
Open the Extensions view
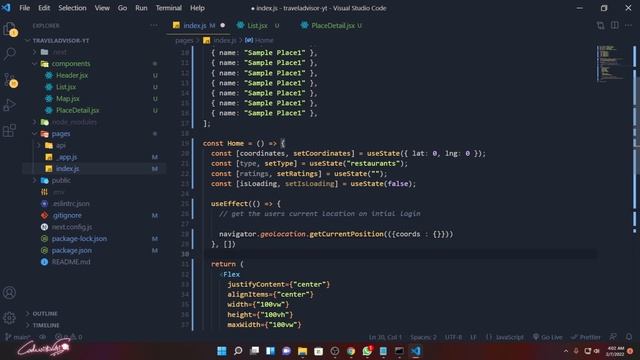pyautogui.click(x=9, y=131)
